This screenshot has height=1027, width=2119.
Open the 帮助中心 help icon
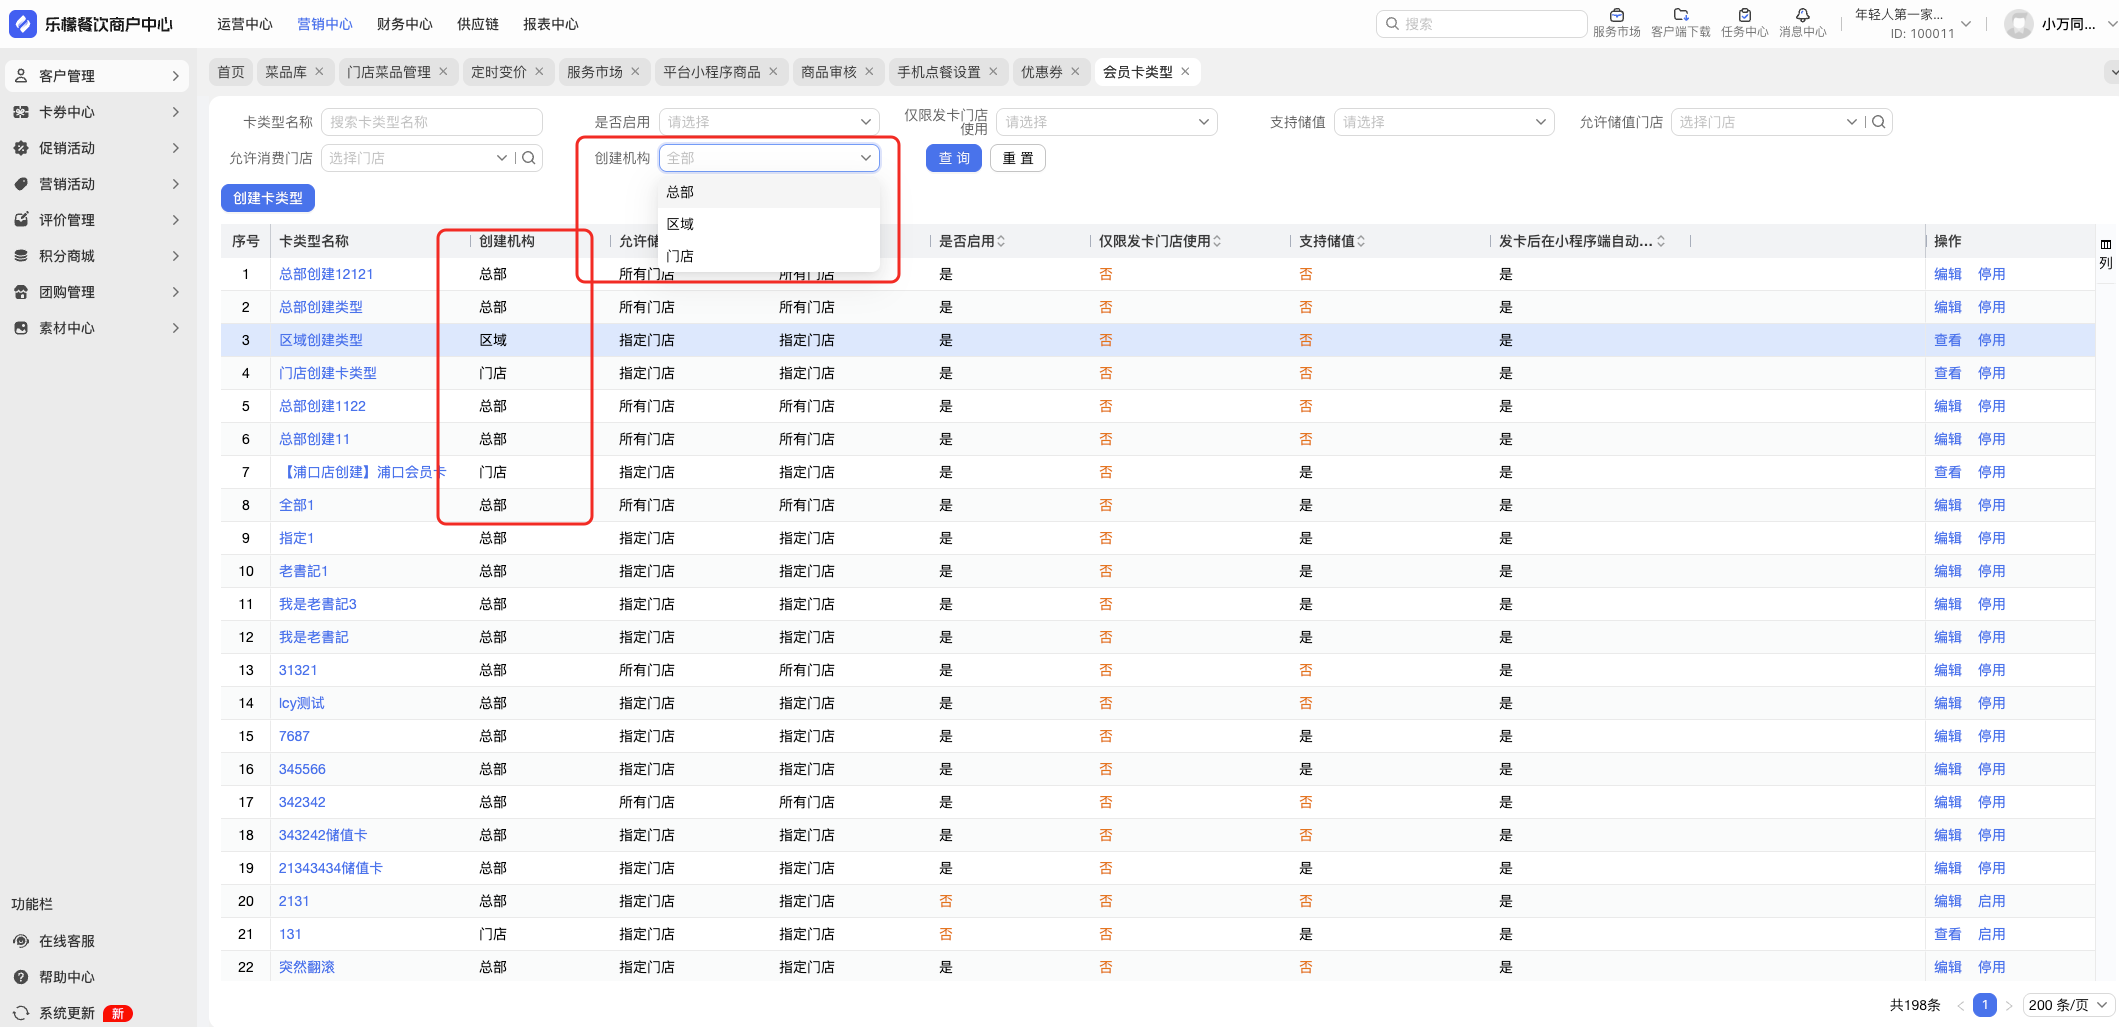(x=21, y=977)
